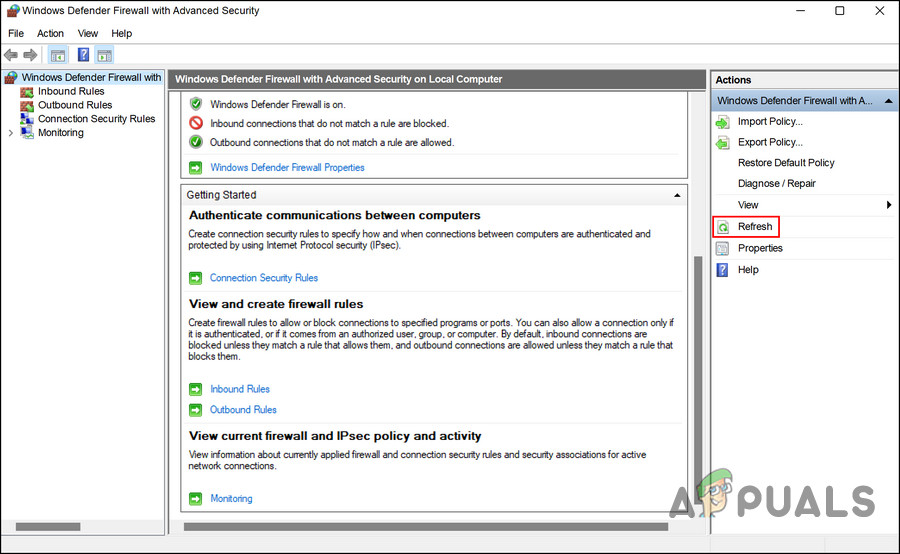Click 'View and create firewall rules' heading
Image resolution: width=900 pixels, height=554 pixels.
tap(276, 304)
